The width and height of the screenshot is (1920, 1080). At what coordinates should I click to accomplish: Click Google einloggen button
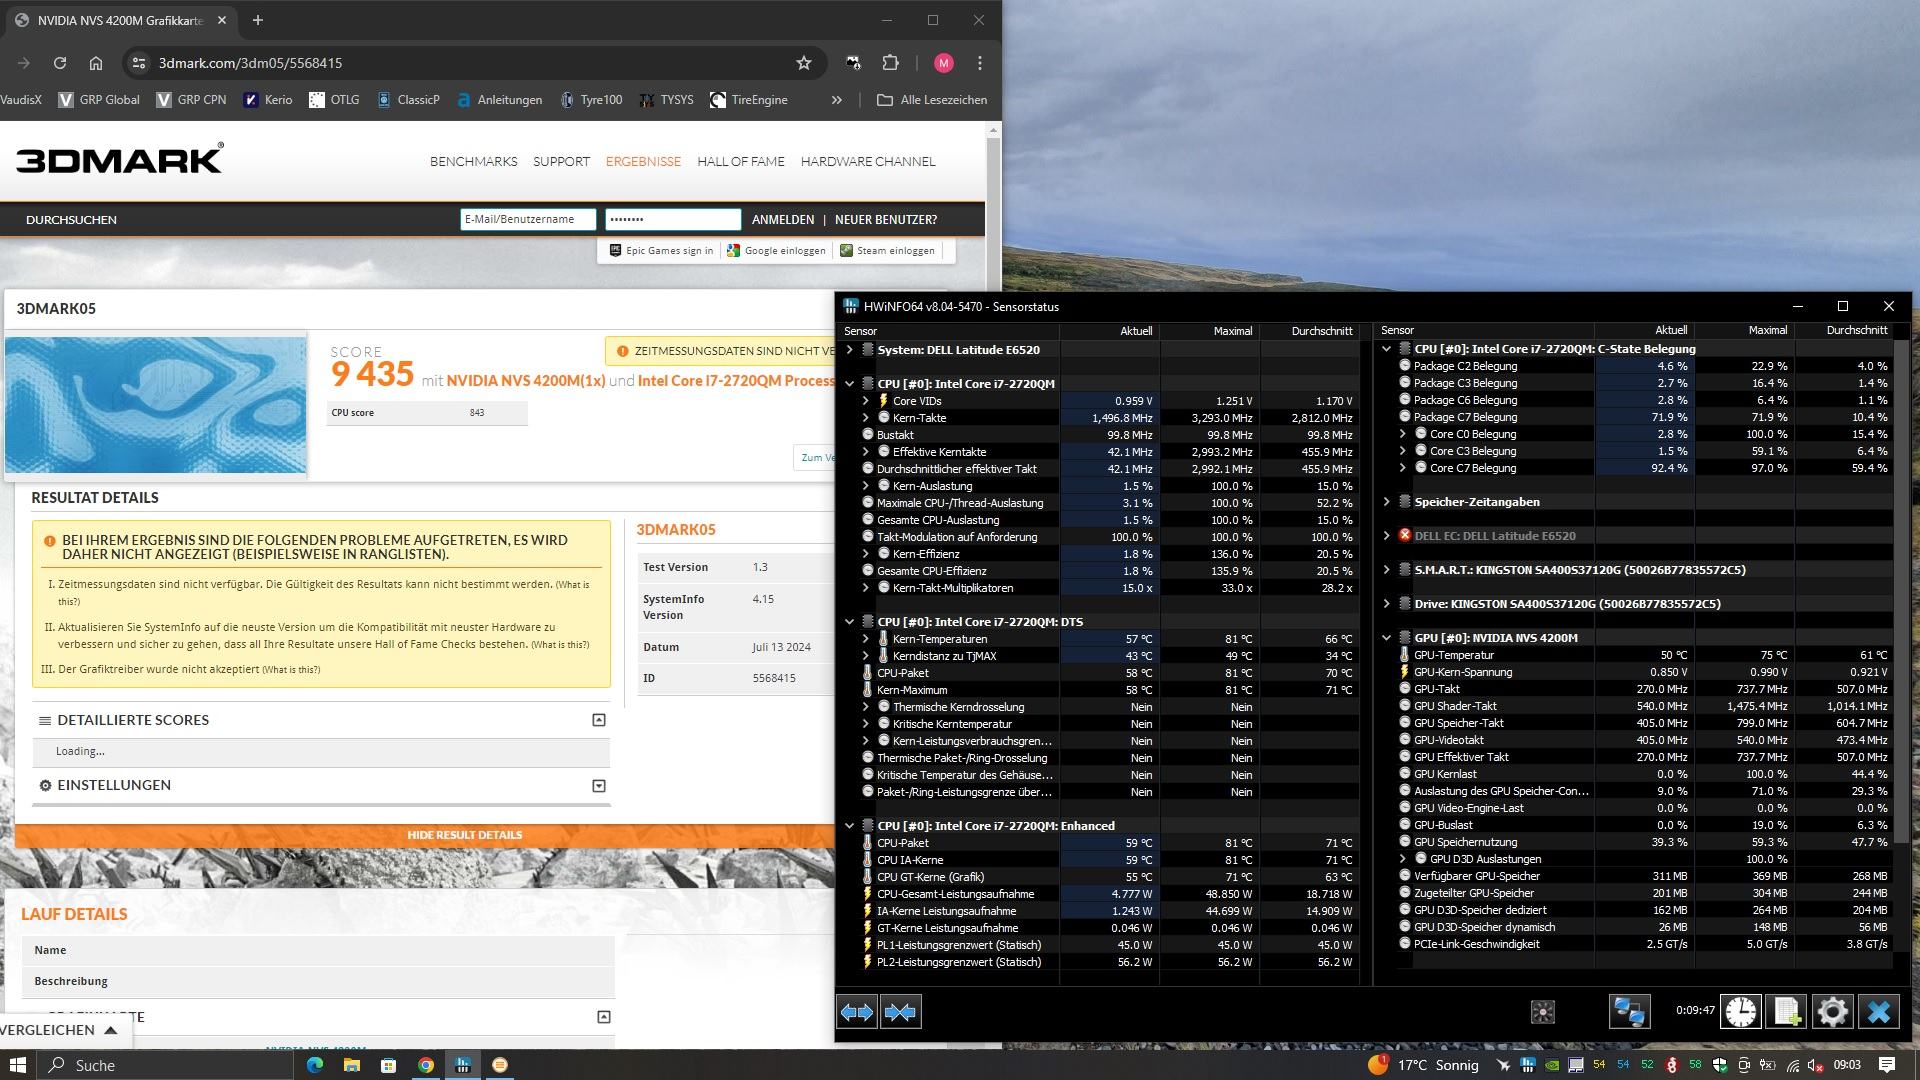tap(777, 251)
